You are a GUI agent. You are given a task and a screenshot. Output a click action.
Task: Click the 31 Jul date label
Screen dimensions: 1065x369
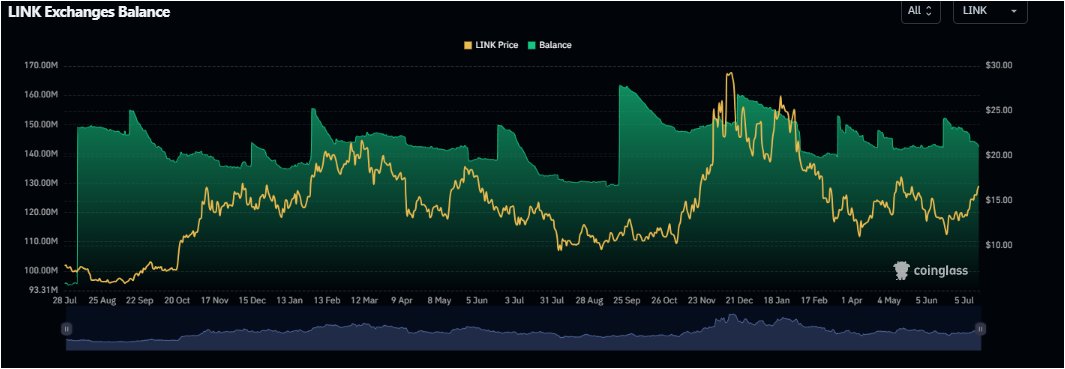point(552,300)
